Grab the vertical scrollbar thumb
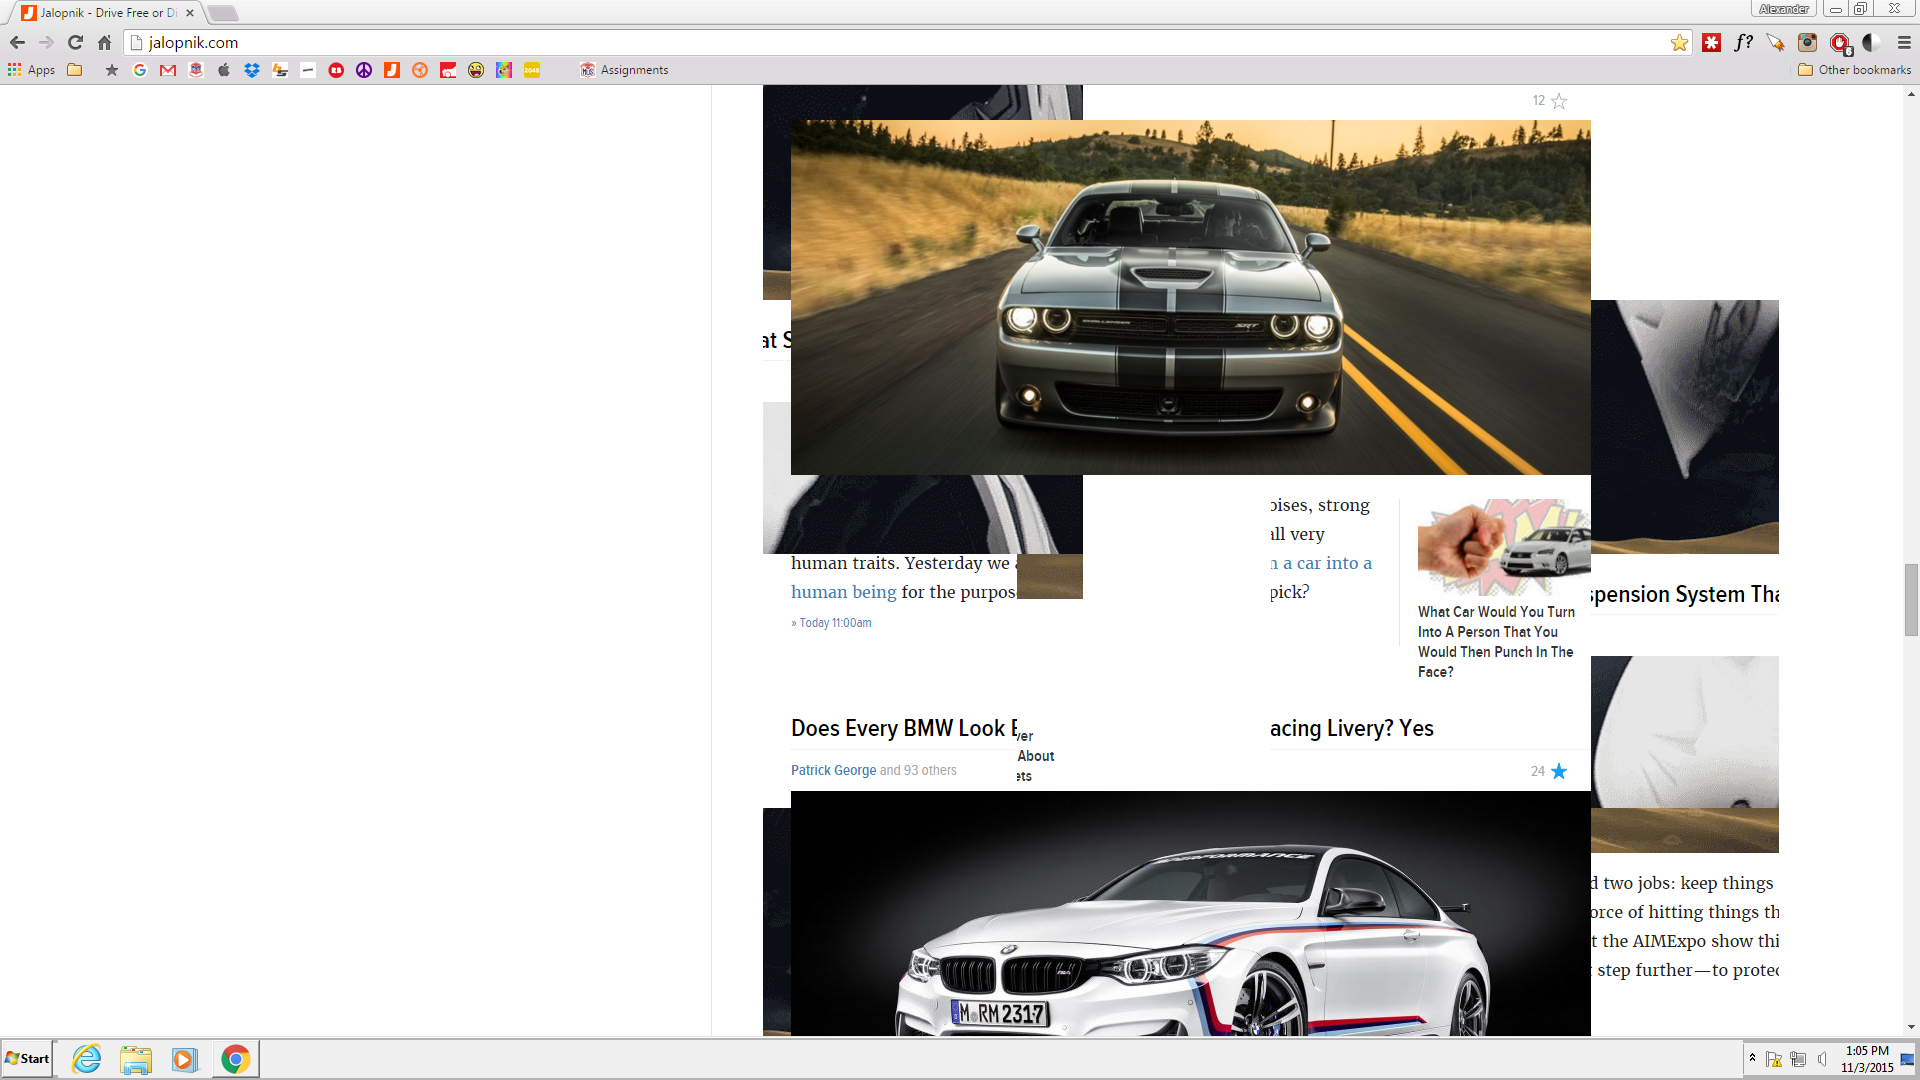Image resolution: width=1920 pixels, height=1080 pixels. coord(1911,600)
